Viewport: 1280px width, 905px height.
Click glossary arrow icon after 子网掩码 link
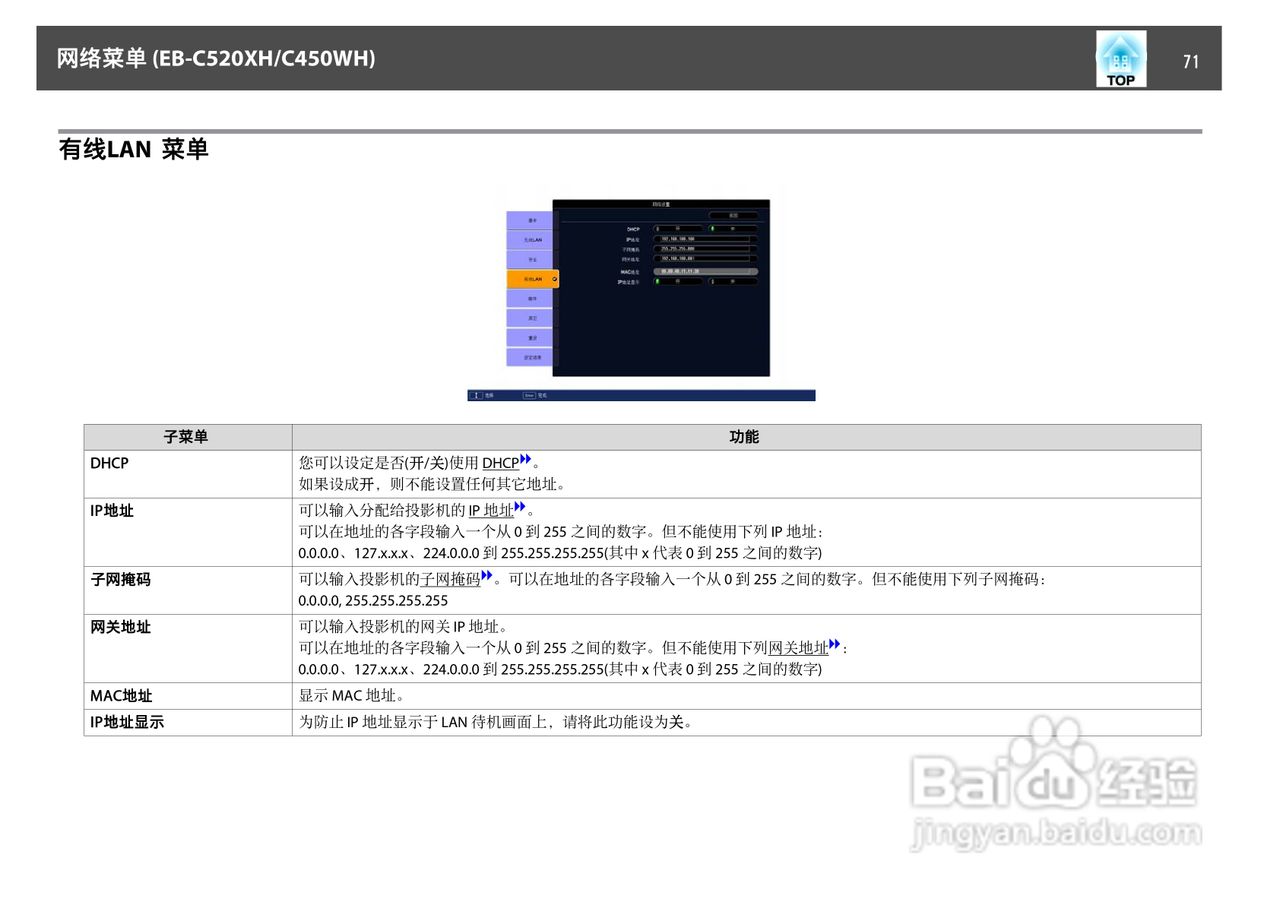487,576
